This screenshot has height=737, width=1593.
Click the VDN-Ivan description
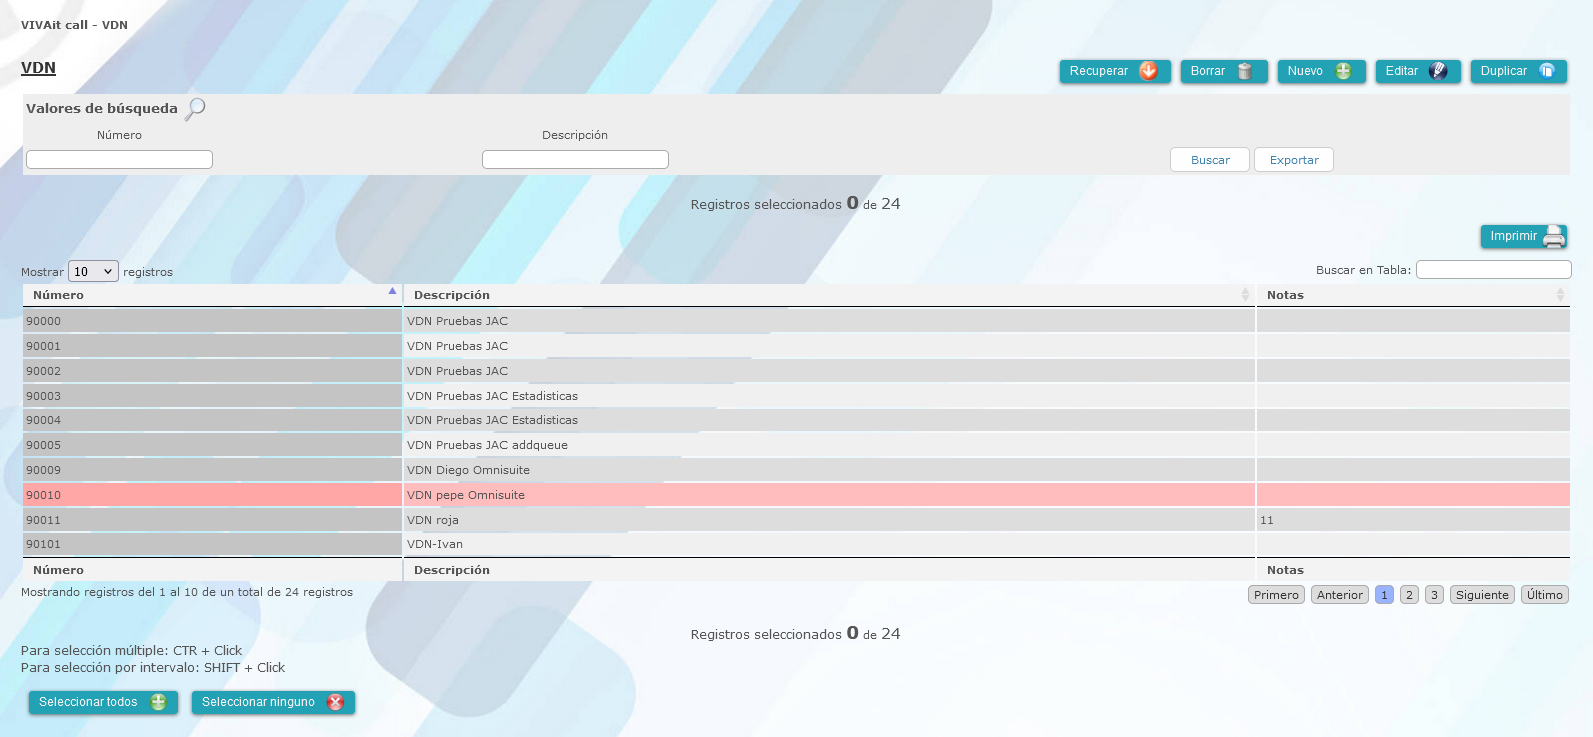point(435,544)
